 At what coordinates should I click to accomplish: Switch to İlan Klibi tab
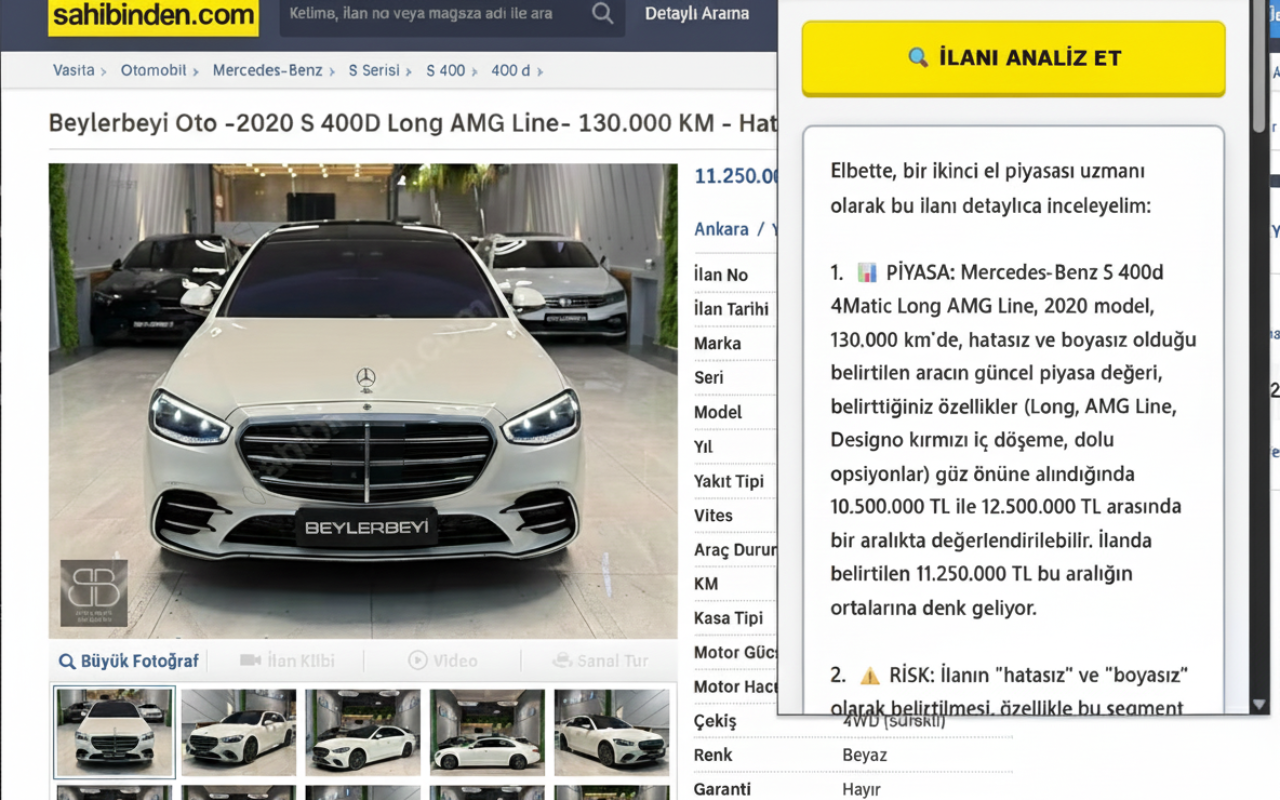(x=288, y=661)
